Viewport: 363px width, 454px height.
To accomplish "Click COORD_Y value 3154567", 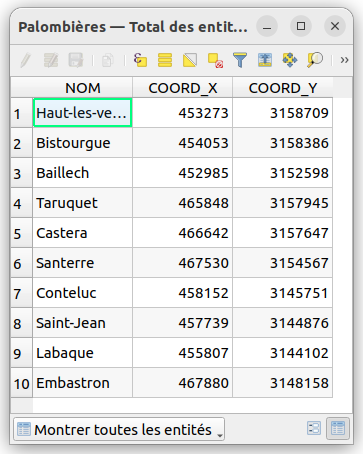I will (283, 263).
